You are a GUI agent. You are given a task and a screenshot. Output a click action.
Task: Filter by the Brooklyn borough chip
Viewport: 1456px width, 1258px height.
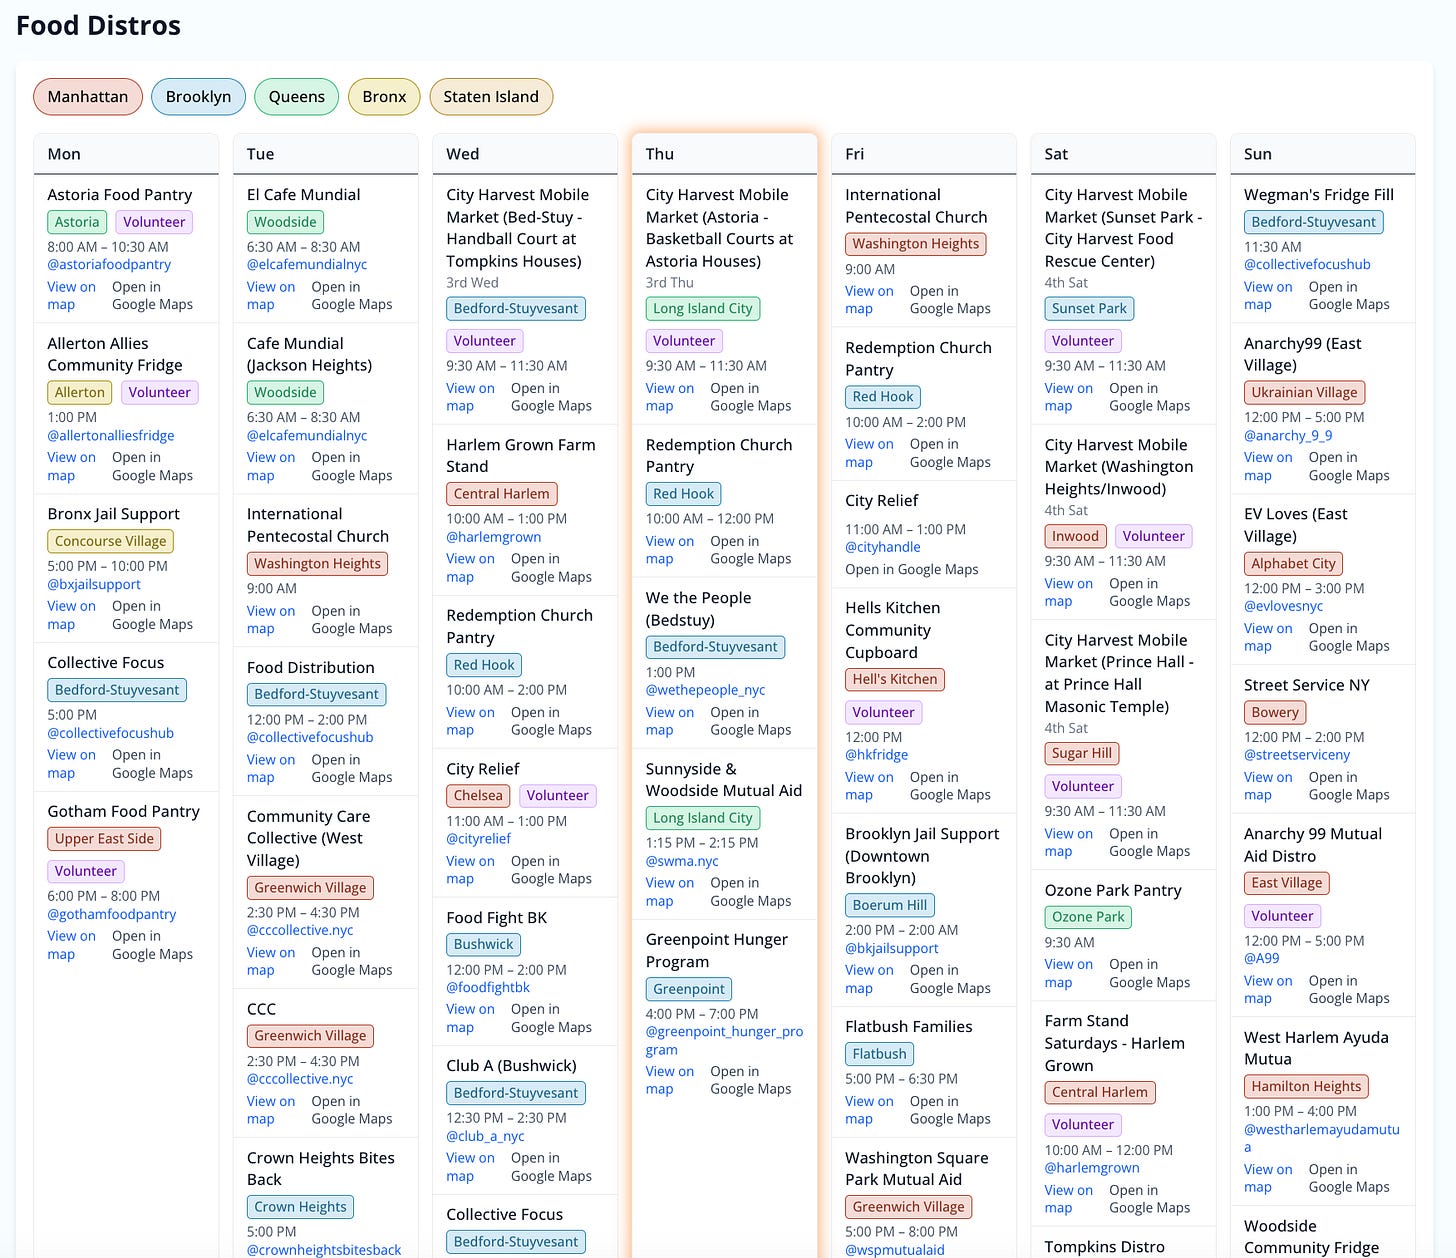pos(198,97)
